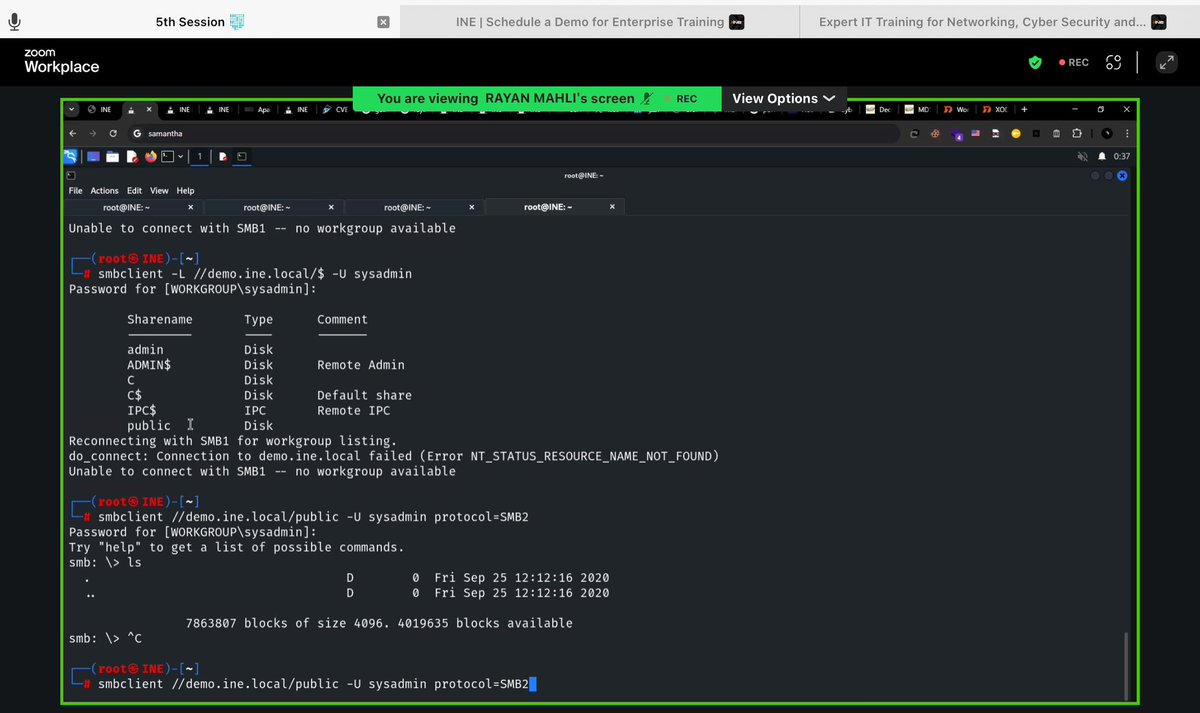1200x713 pixels.
Task: Toggle Zoom full screen with expand arrows icon
Action: click(x=1166, y=62)
